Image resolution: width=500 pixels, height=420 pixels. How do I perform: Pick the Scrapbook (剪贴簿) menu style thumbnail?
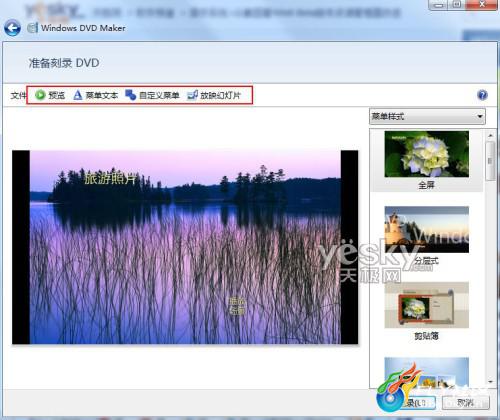pyautogui.click(x=426, y=305)
